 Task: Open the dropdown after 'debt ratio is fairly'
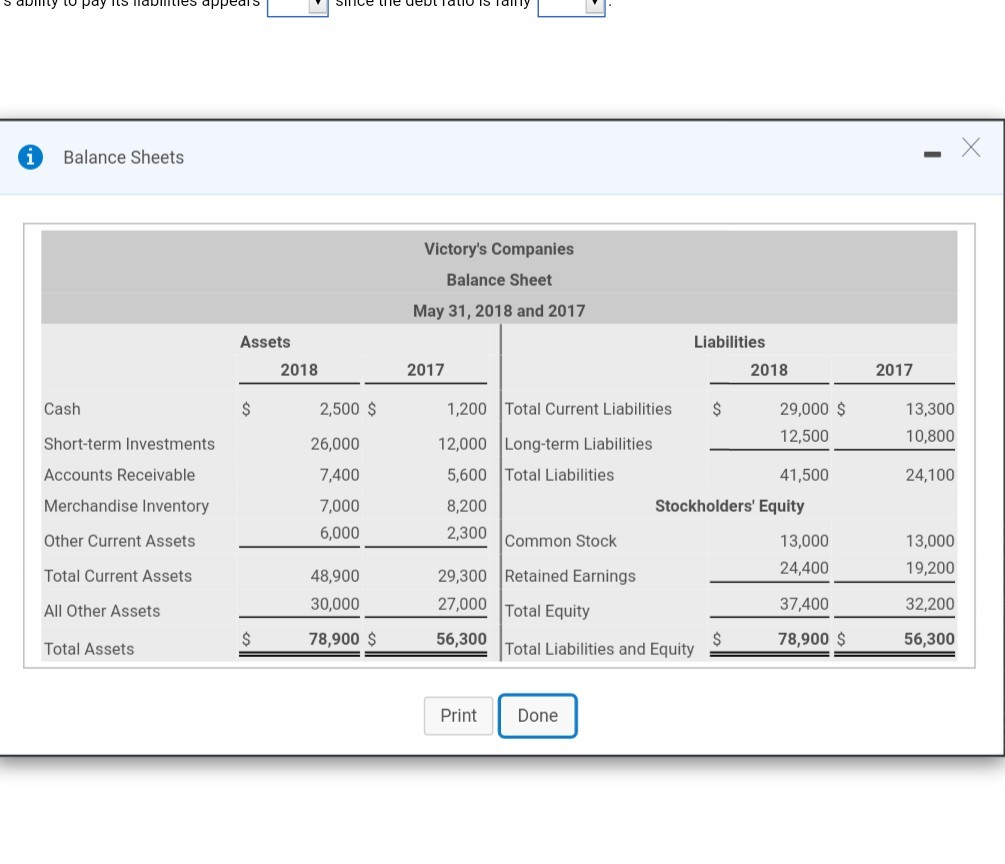[571, 6]
